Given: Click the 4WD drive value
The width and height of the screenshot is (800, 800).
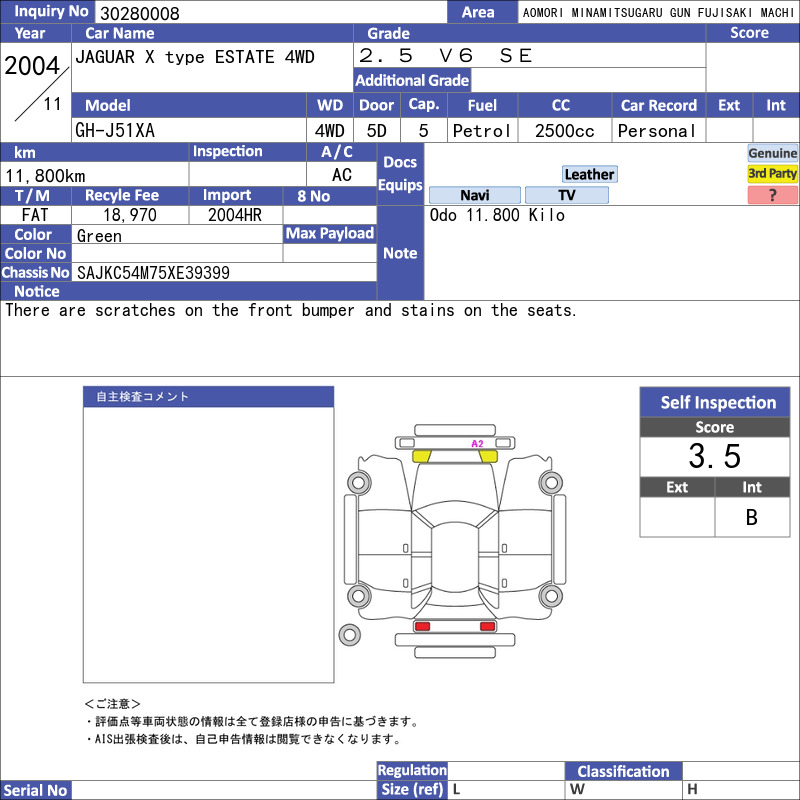Looking at the screenshot, I should coord(329,131).
